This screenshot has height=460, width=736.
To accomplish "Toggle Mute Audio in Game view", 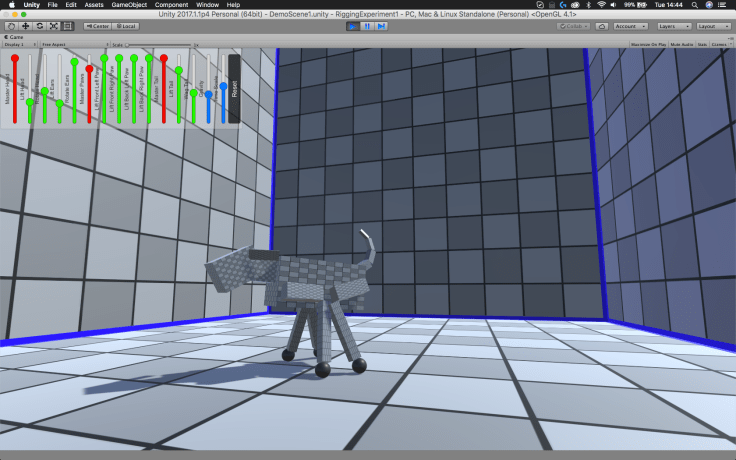I will [682, 45].
